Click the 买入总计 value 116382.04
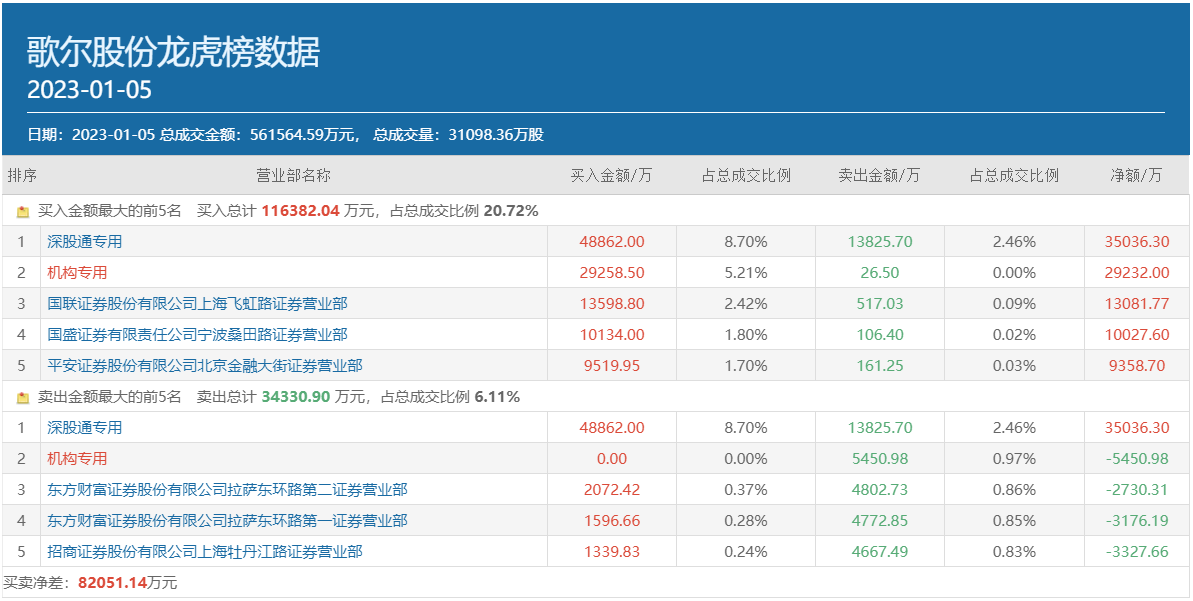Viewport: 1193px width, 601px height. point(301,212)
